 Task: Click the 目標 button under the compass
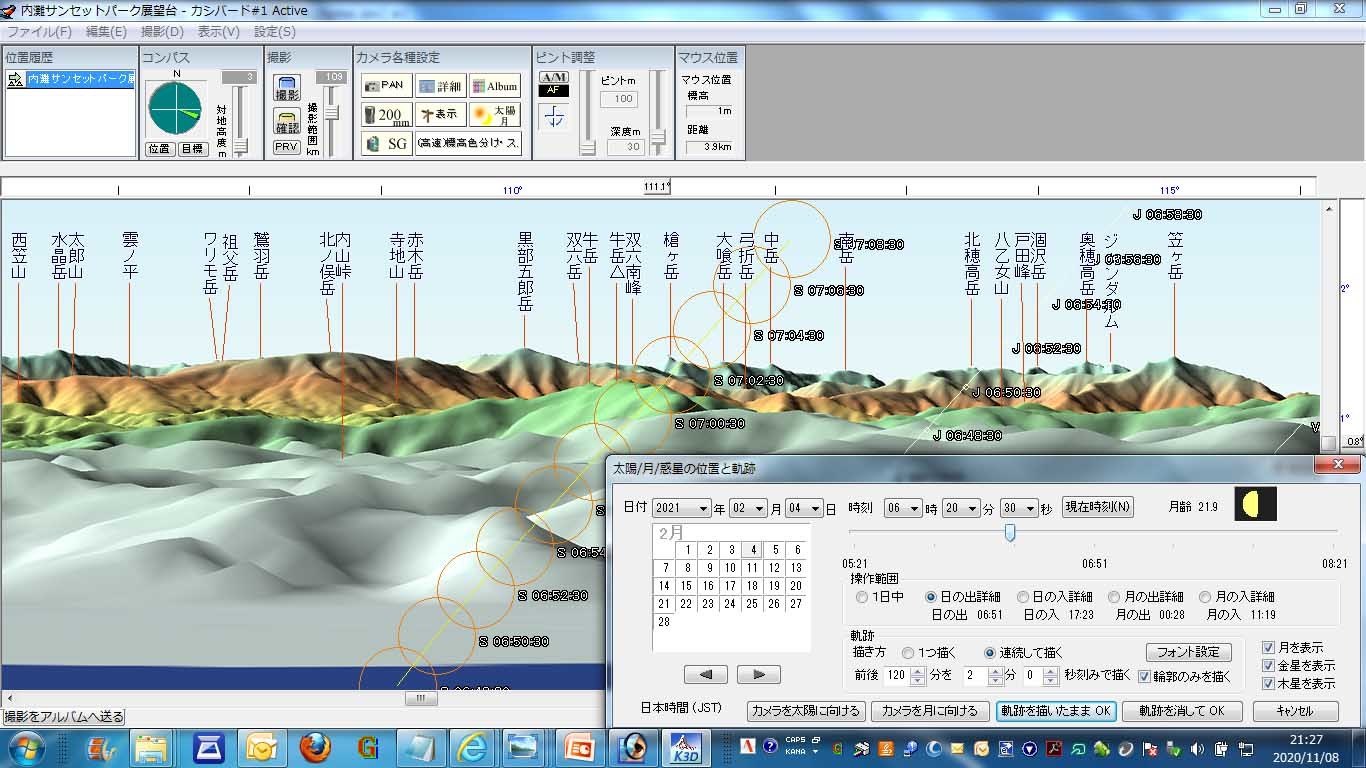[192, 148]
